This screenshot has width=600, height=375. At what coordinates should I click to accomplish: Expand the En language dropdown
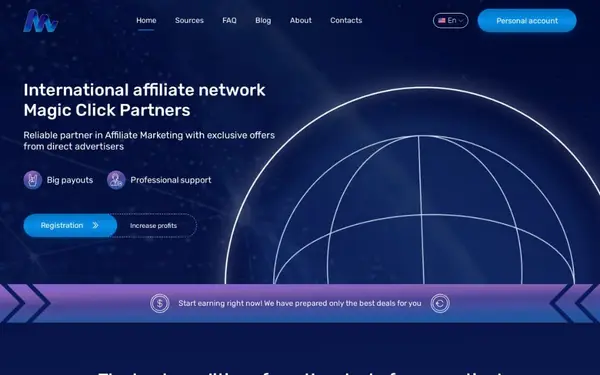point(451,21)
